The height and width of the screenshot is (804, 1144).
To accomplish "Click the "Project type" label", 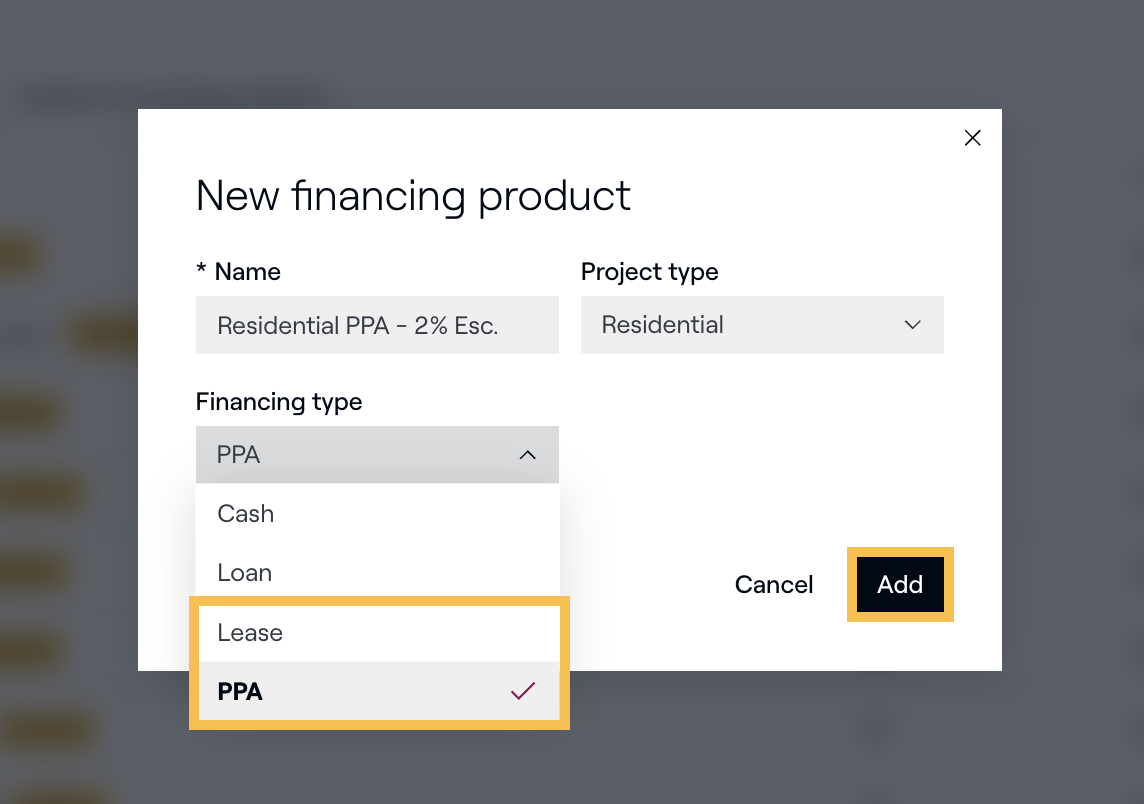I will coord(649,272).
